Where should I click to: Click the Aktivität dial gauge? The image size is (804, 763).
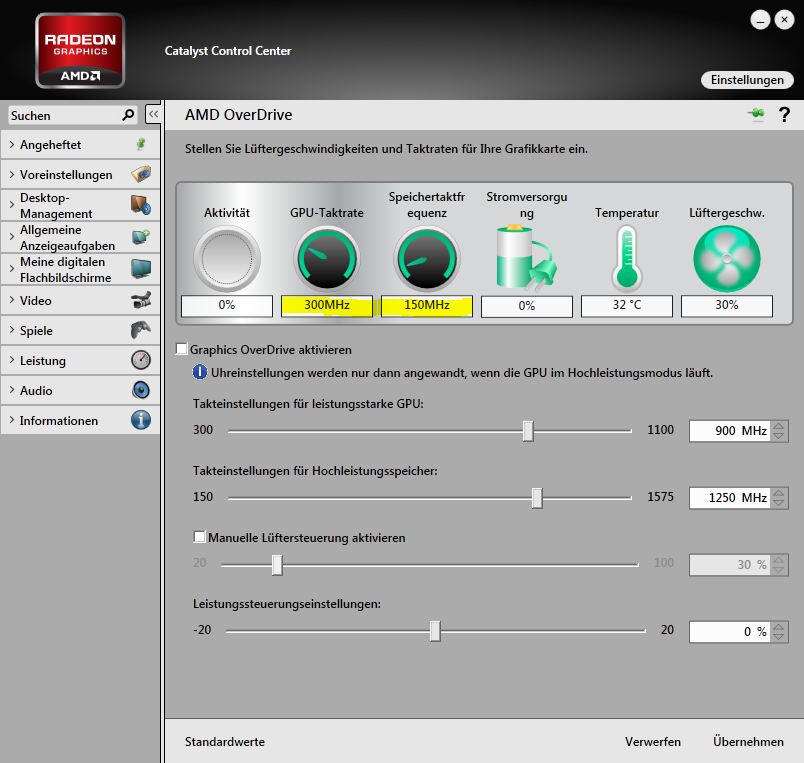click(227, 259)
